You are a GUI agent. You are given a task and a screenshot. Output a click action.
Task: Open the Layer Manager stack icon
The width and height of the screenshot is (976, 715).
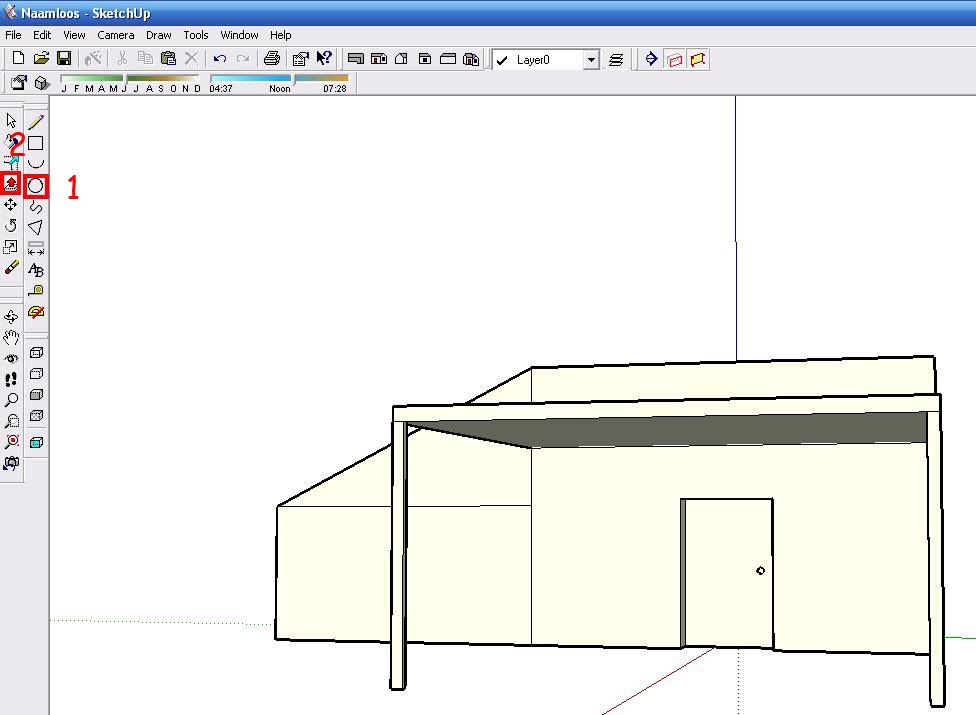(x=616, y=60)
